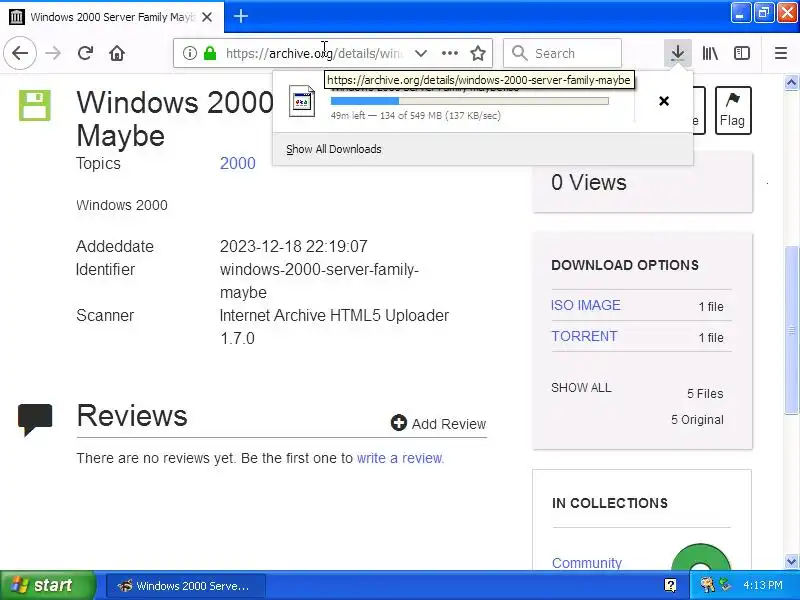Viewport: 800px width, 600px height.
Task: Click the Forward arrow button
Action: click(53, 53)
